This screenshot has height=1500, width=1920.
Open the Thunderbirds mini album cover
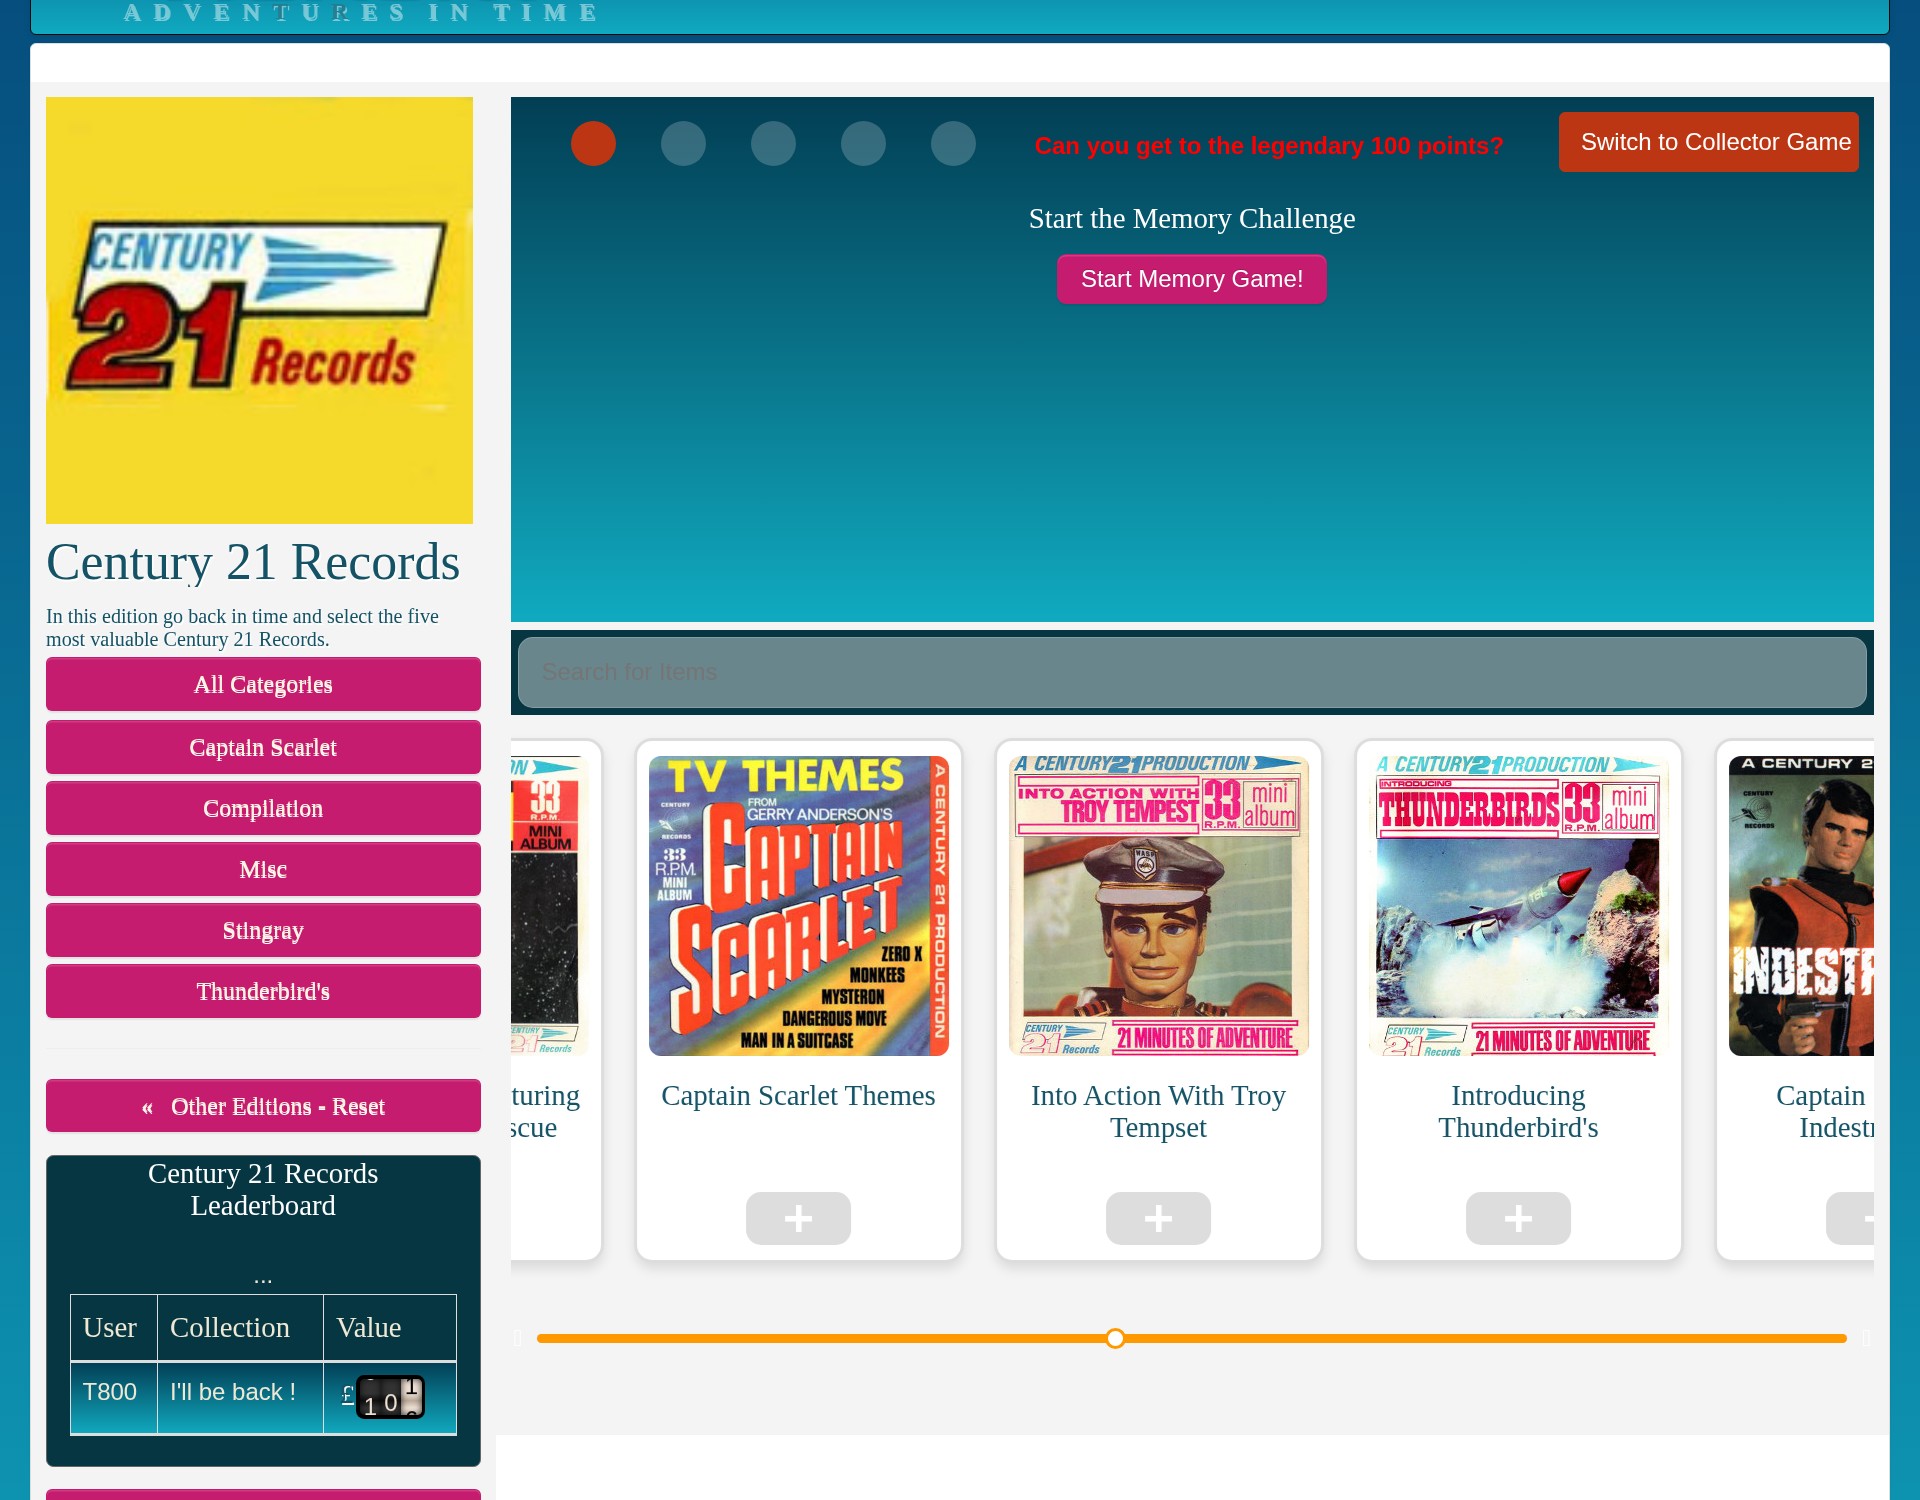(x=1518, y=906)
